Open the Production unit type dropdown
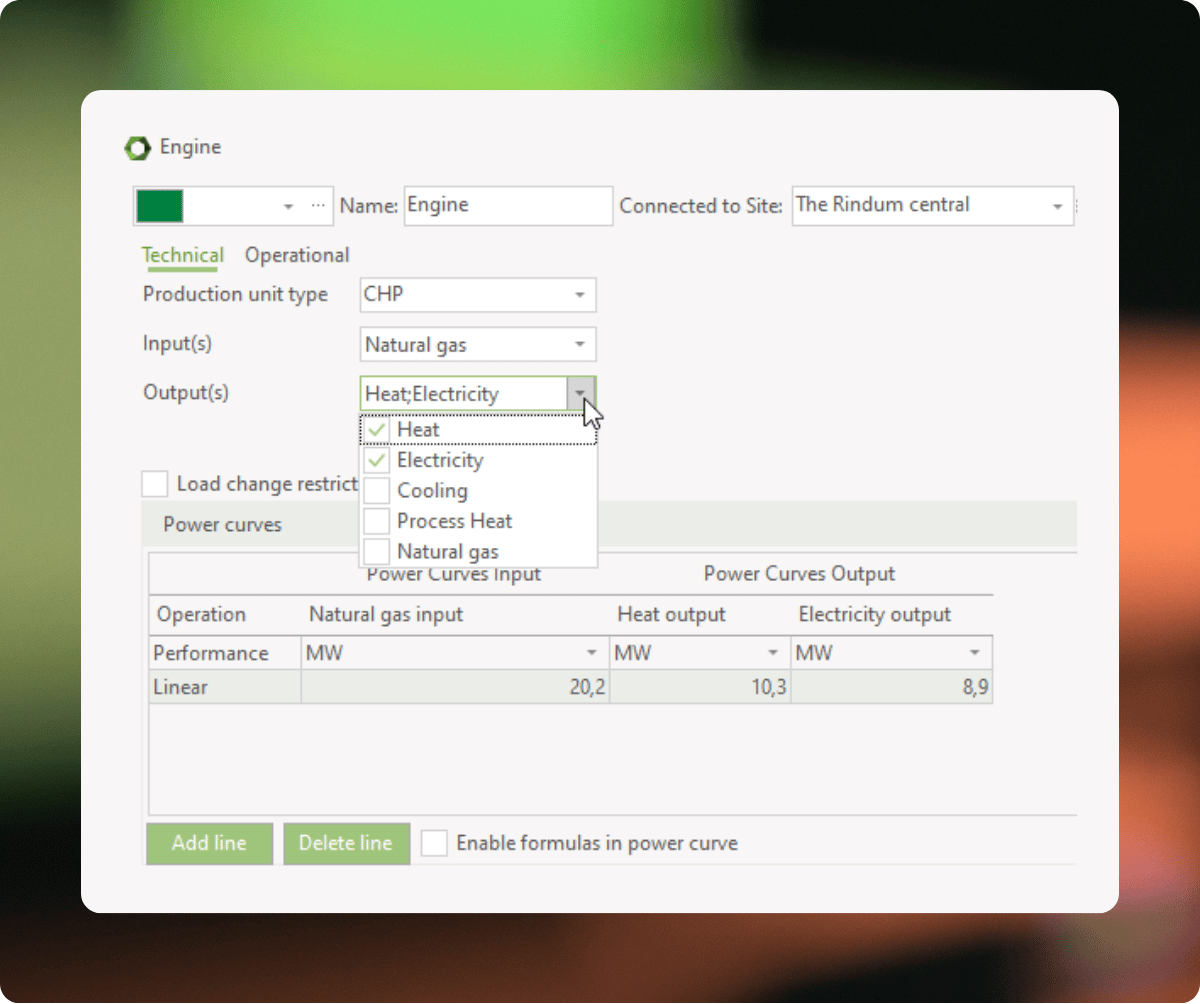Viewport: 1200px width, 1004px height. pos(580,294)
